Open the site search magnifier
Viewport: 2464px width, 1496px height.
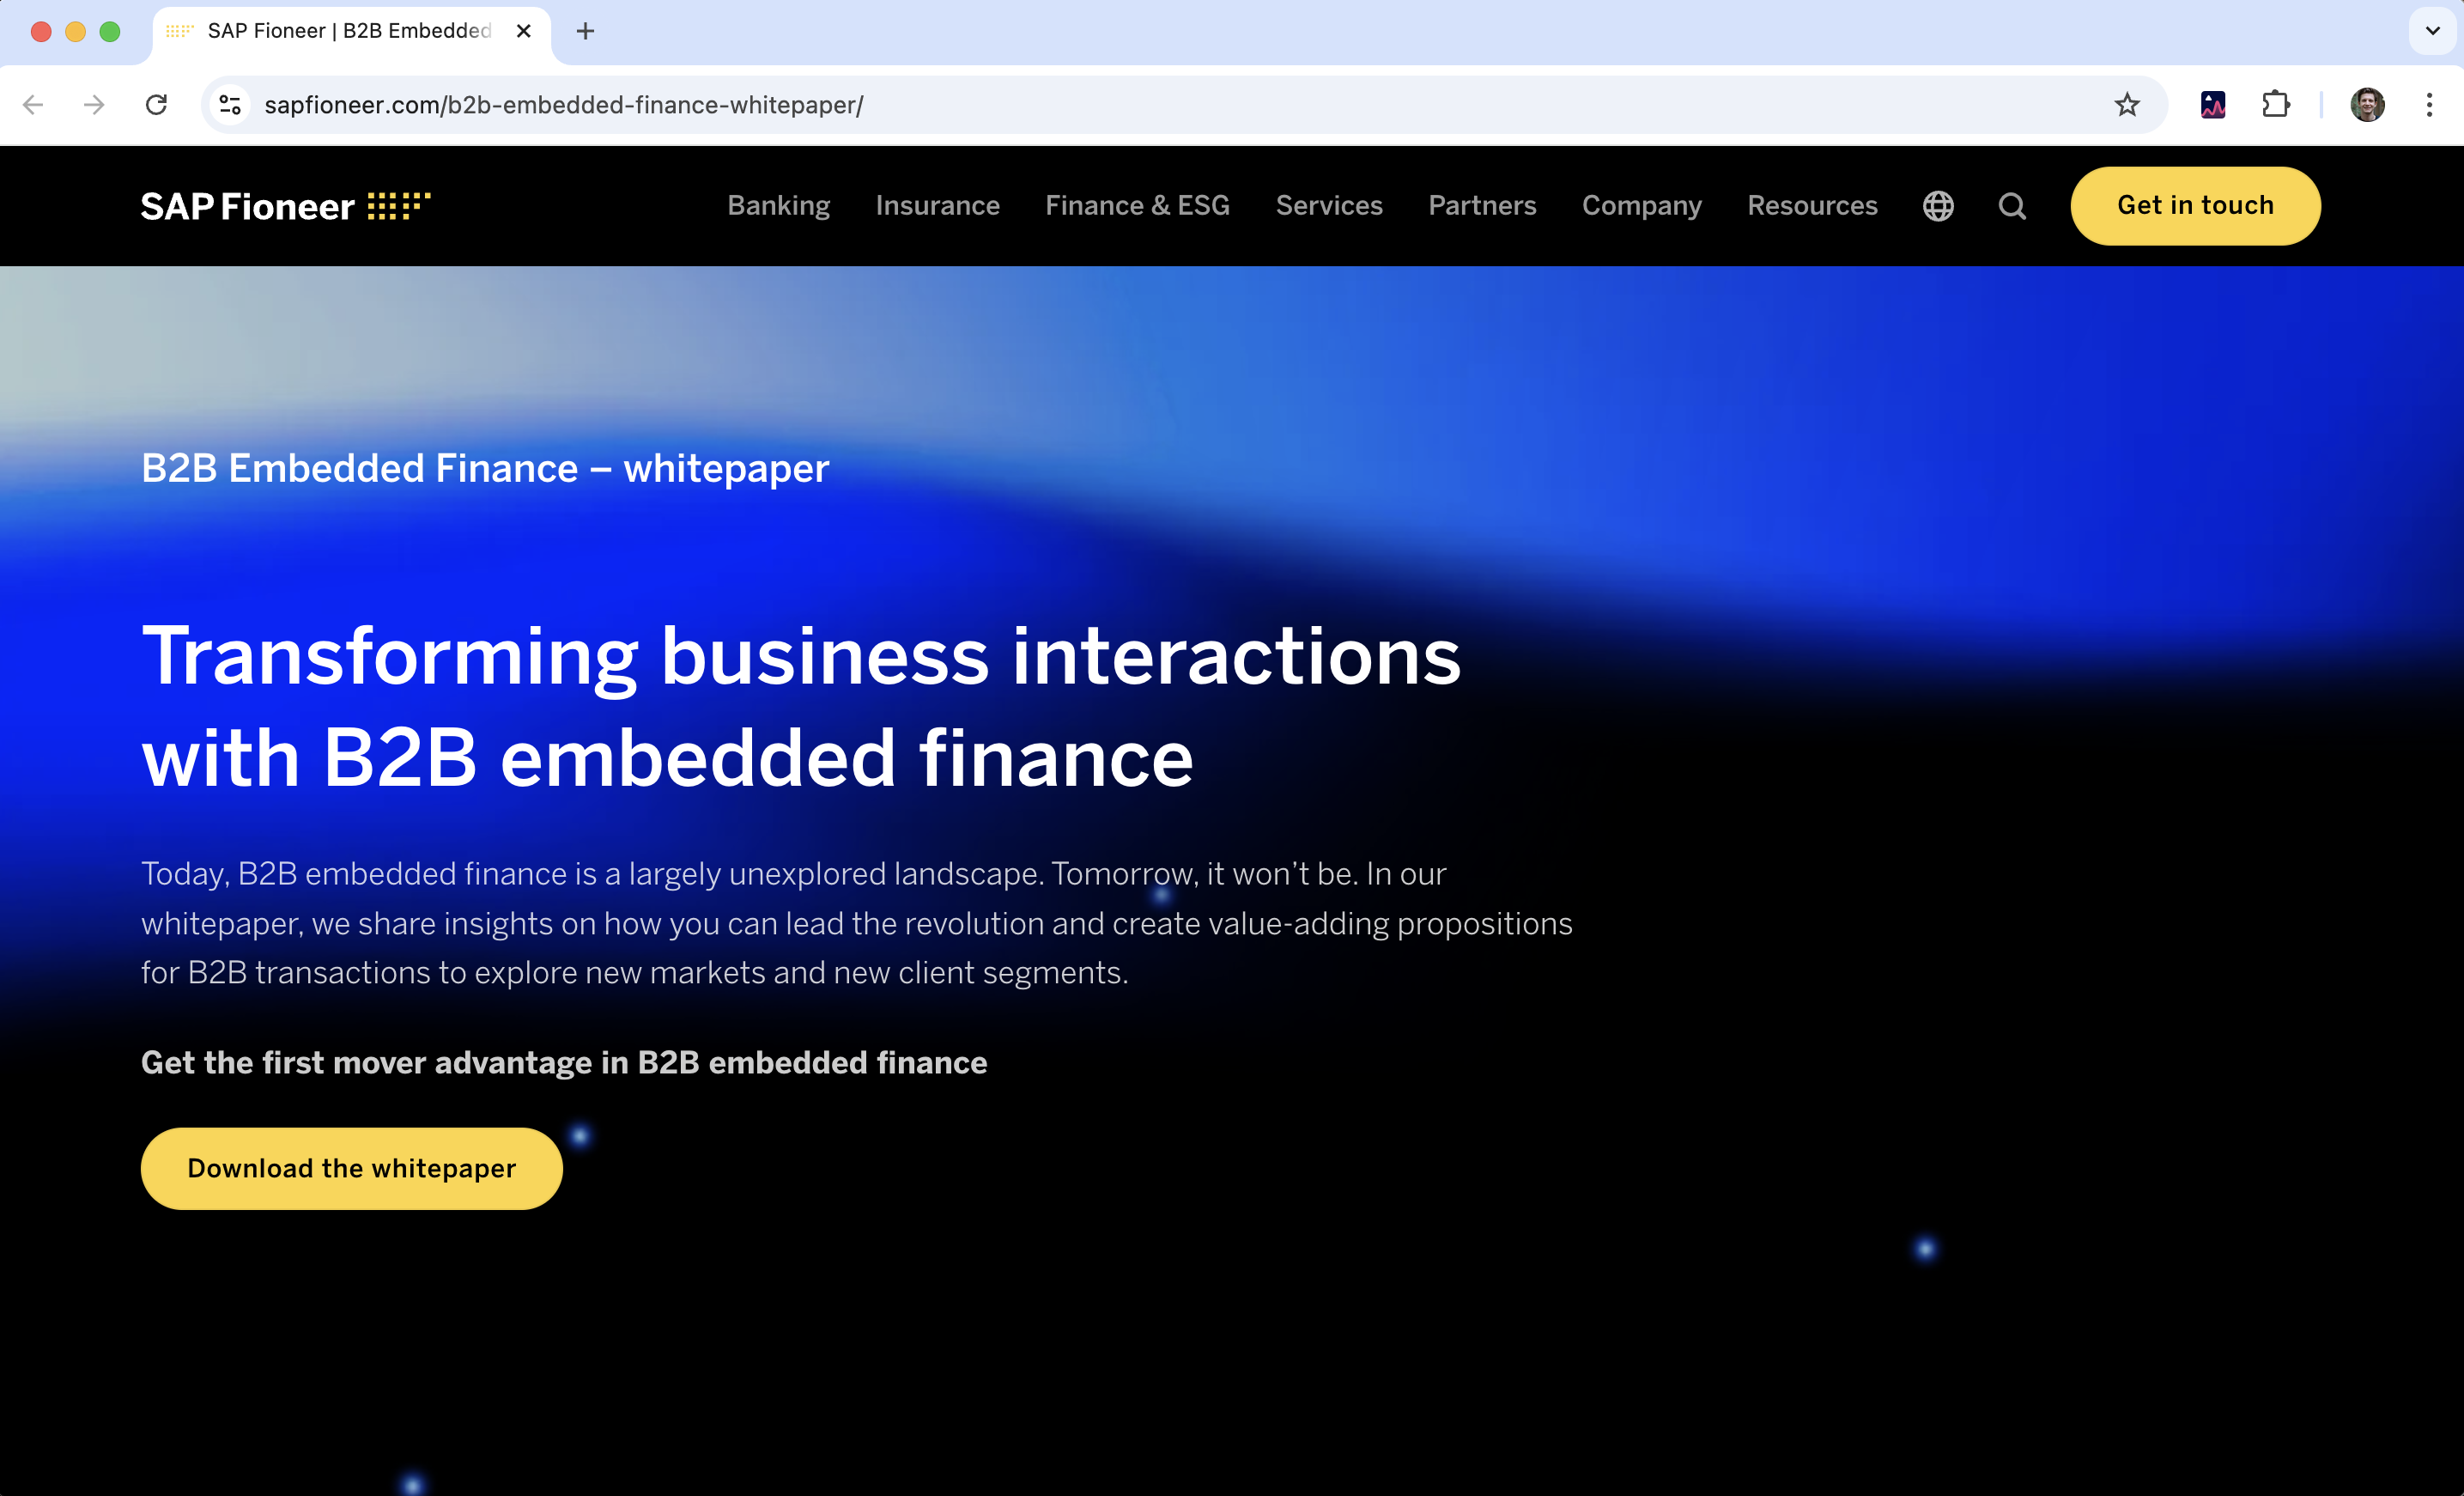[x=2012, y=206]
